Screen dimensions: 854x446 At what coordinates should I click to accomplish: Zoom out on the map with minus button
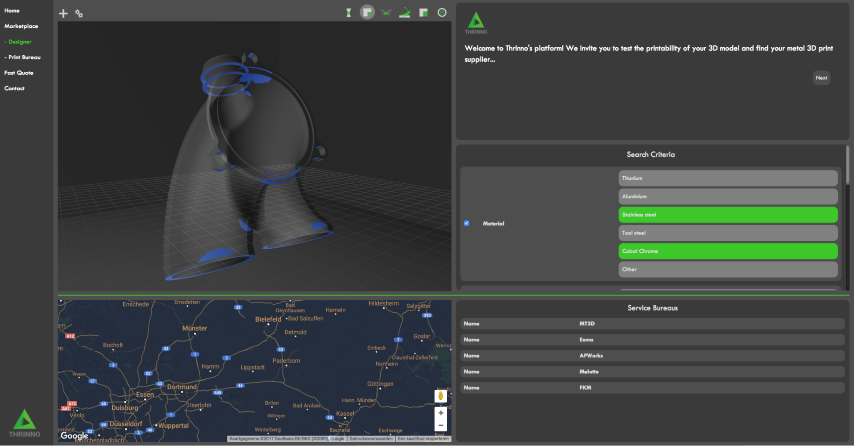pos(440,426)
